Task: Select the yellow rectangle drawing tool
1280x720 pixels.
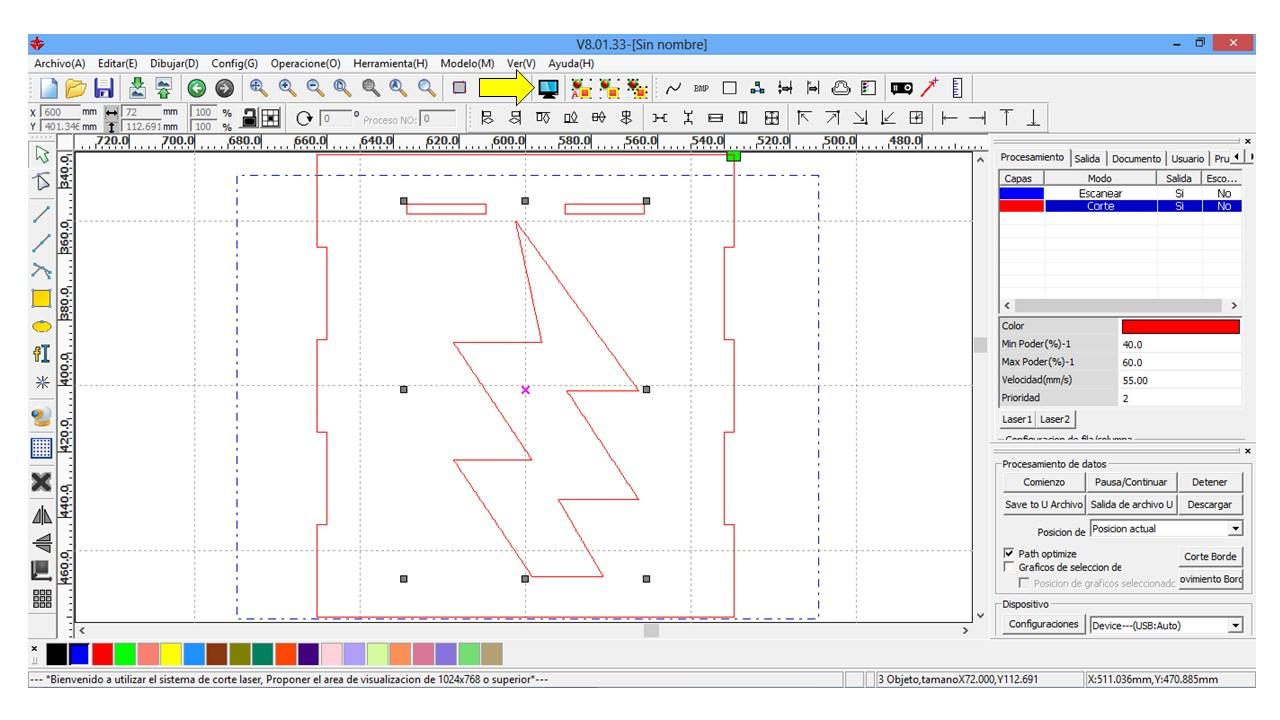Action: tap(42, 298)
